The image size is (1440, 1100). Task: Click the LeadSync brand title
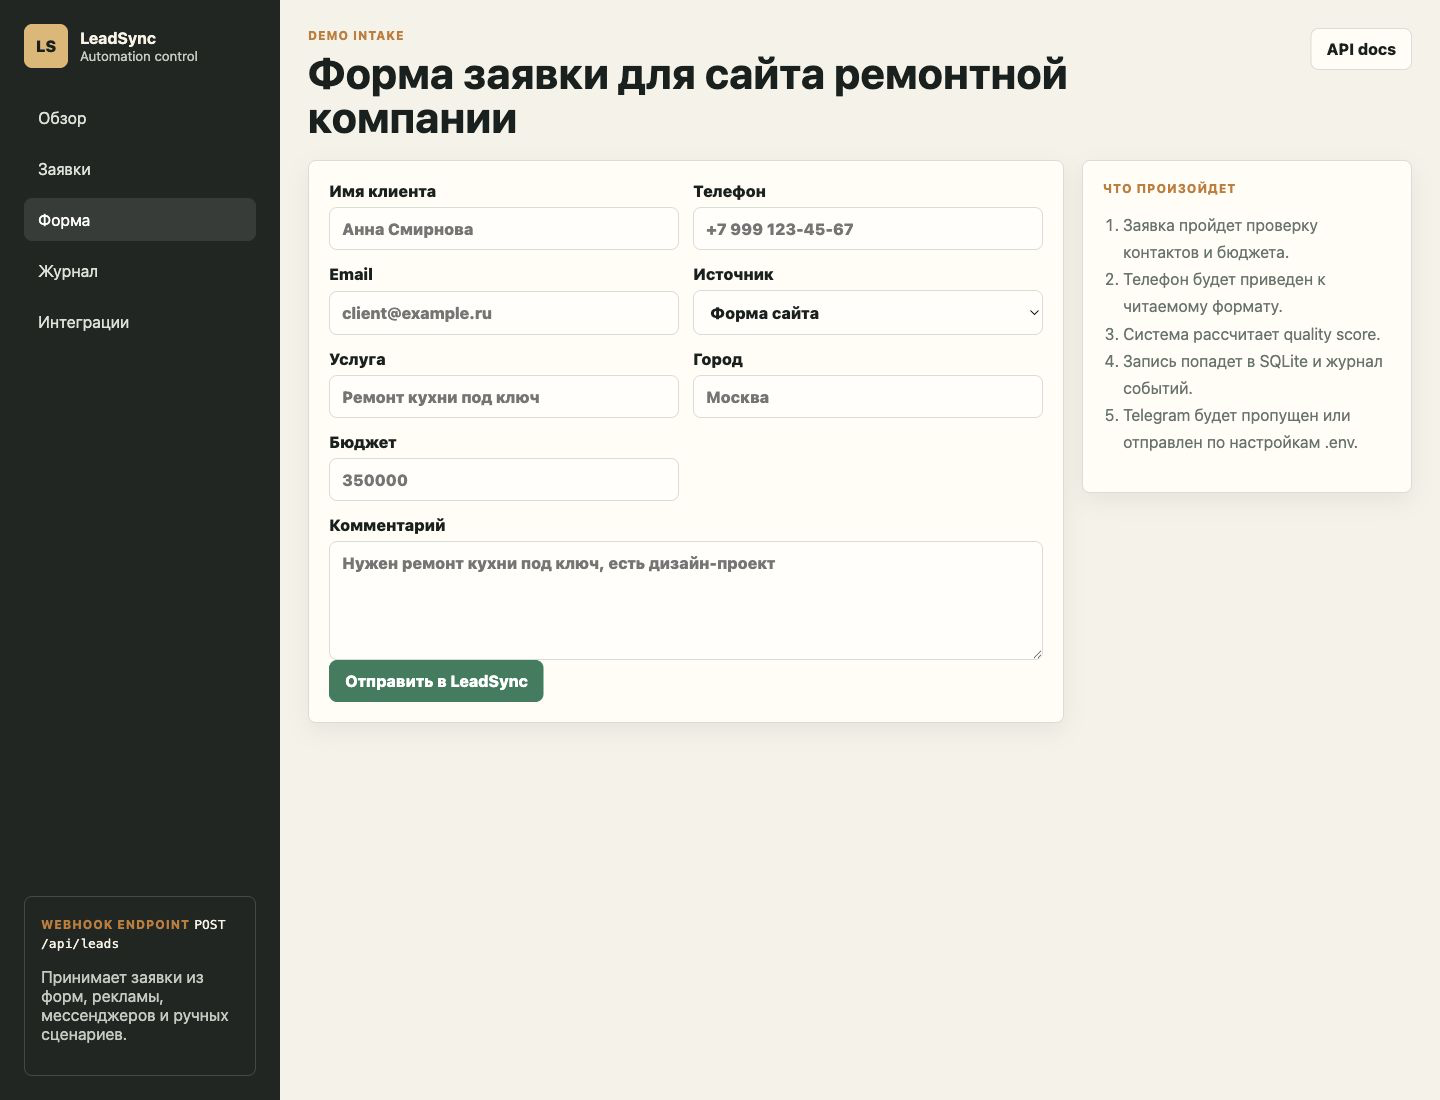pos(118,38)
